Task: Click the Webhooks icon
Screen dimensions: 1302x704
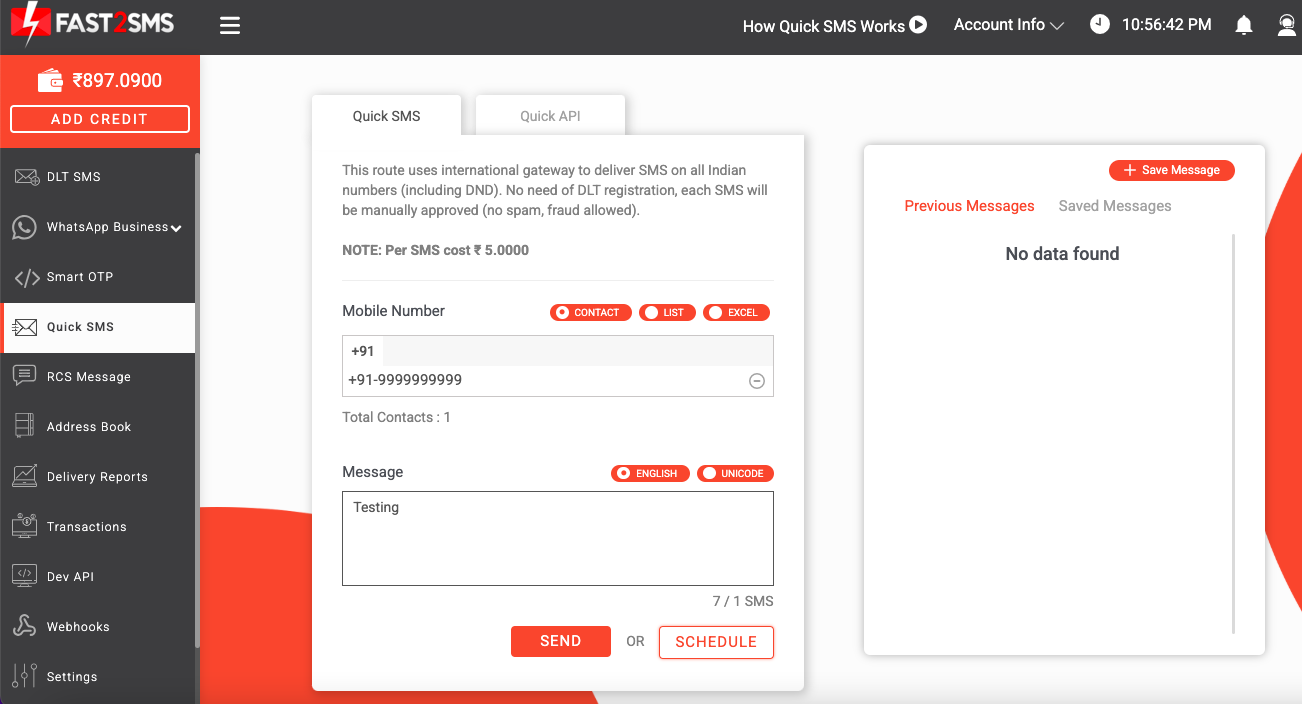Action: (x=25, y=626)
